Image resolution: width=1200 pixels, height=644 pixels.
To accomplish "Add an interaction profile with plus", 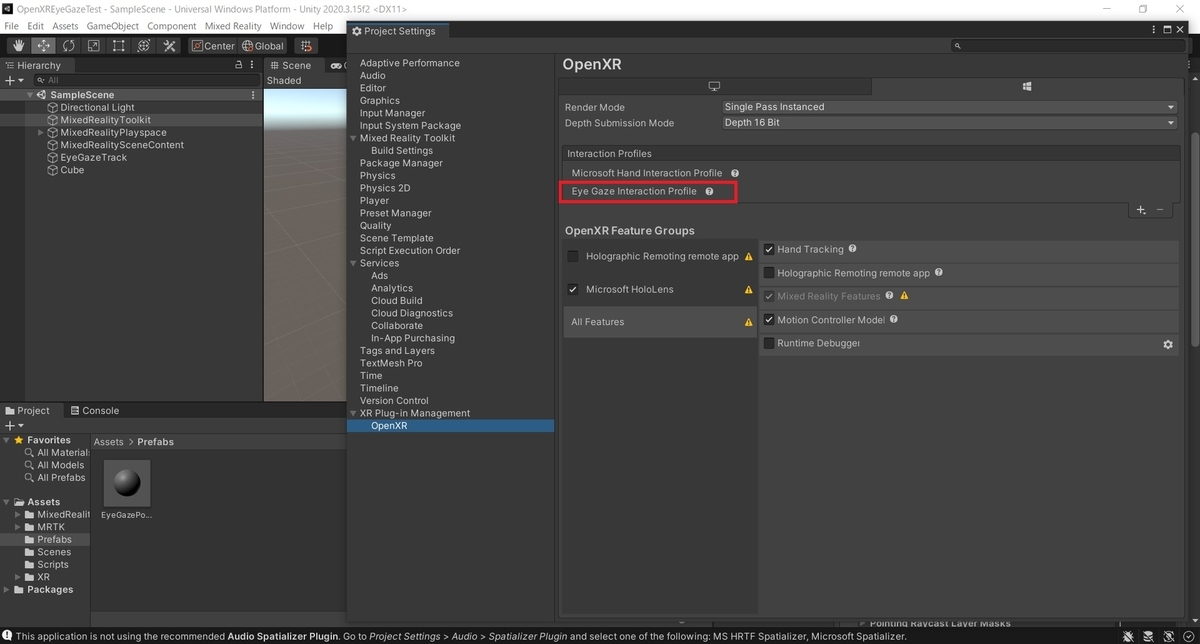I will 1141,210.
